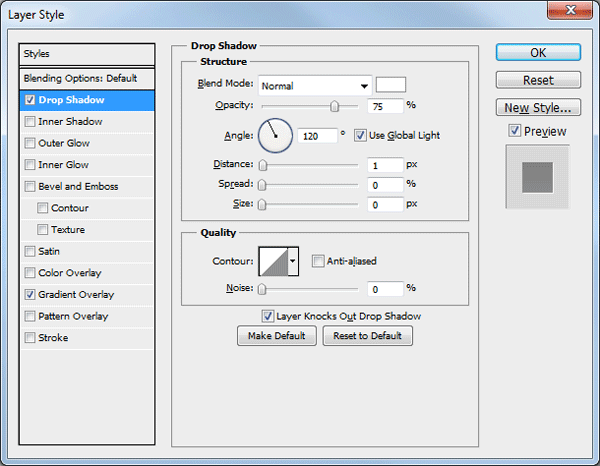Select Blending Options: Default
The width and height of the screenshot is (600, 466).
(87, 78)
